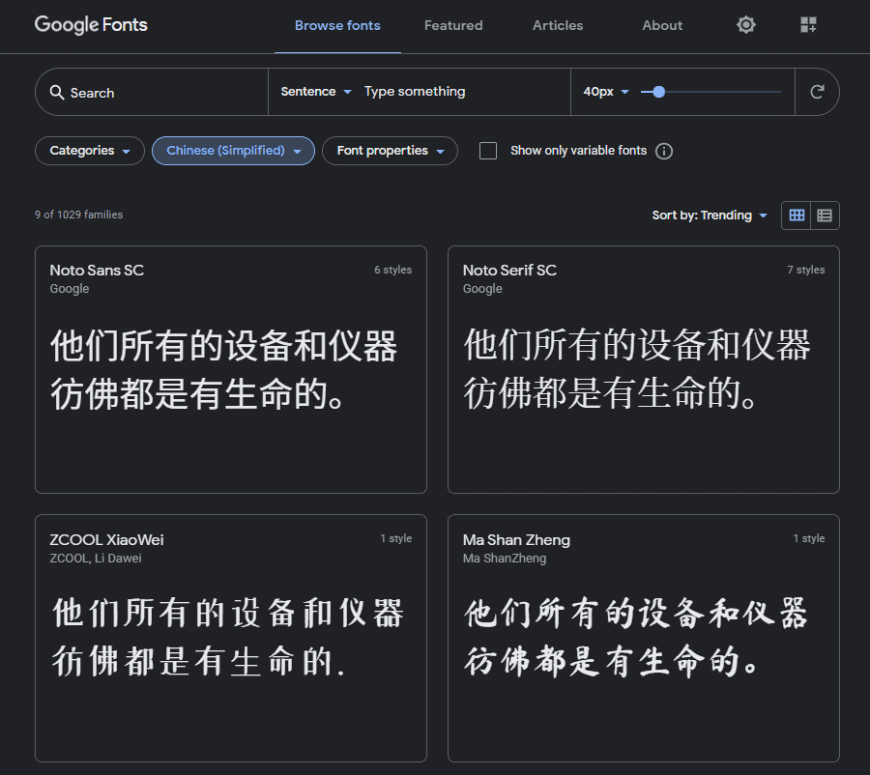Screen dimensions: 870x775
Task: Open the Noto Sans SC font card
Action: [231, 369]
